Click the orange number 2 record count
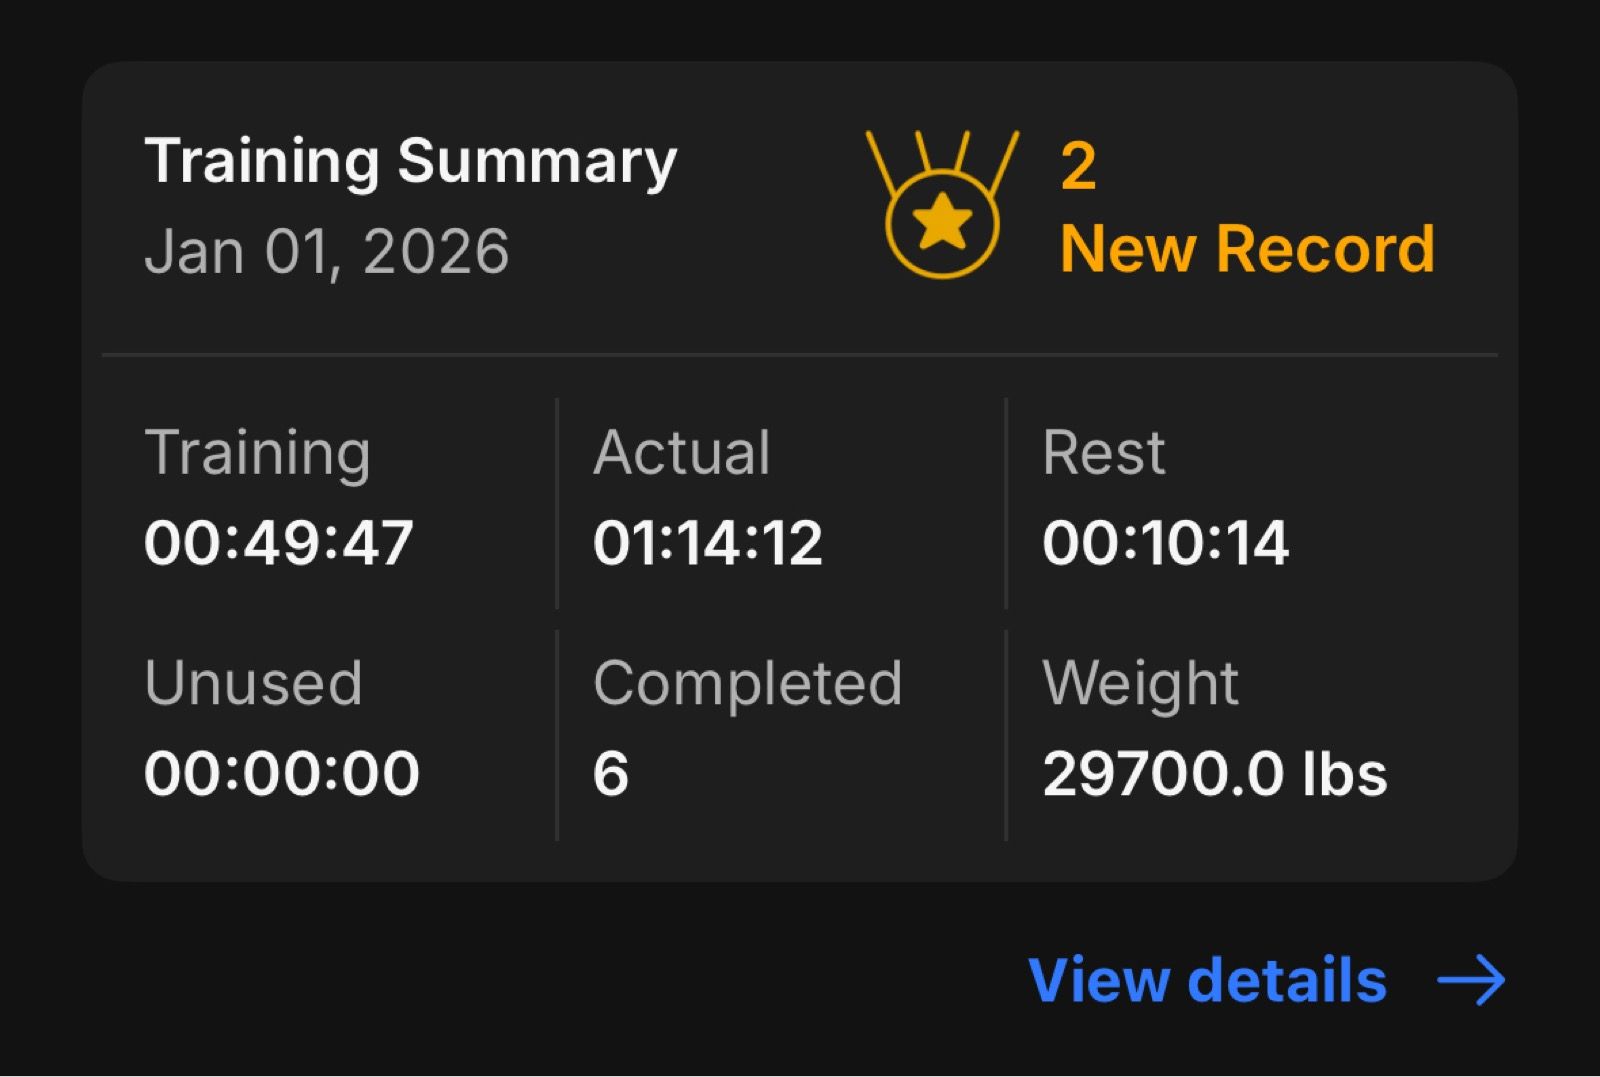1600x1077 pixels. 1078,166
